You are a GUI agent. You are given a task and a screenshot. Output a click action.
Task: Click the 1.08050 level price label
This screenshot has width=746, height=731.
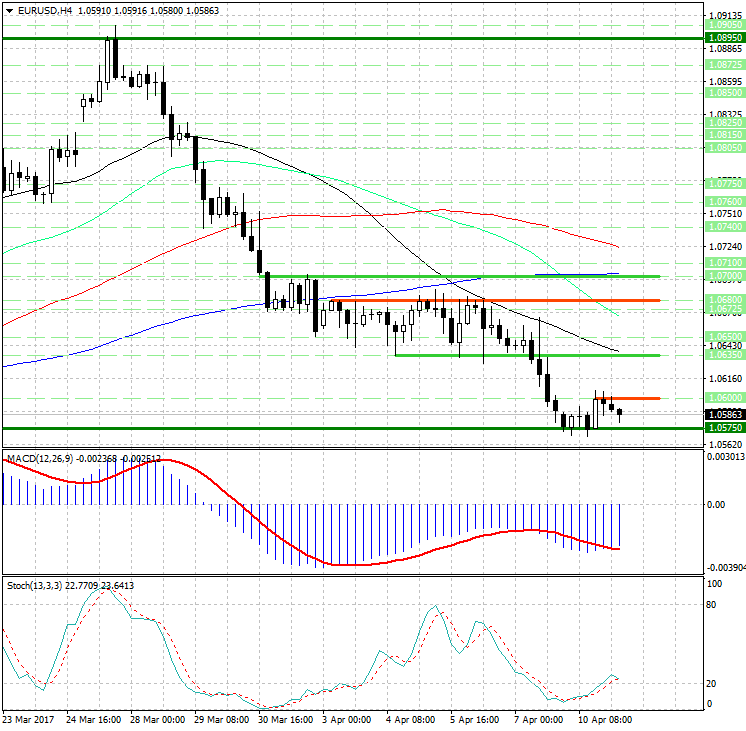coord(725,148)
